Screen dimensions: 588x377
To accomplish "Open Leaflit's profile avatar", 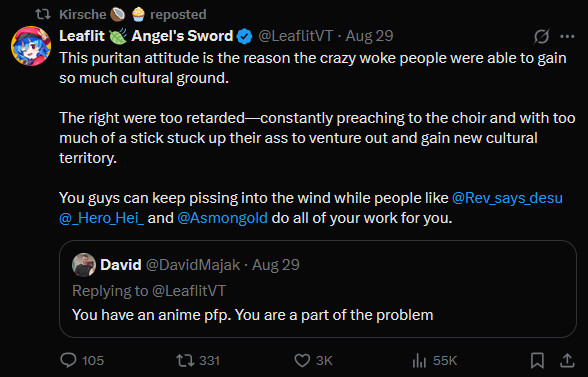I will 31,46.
